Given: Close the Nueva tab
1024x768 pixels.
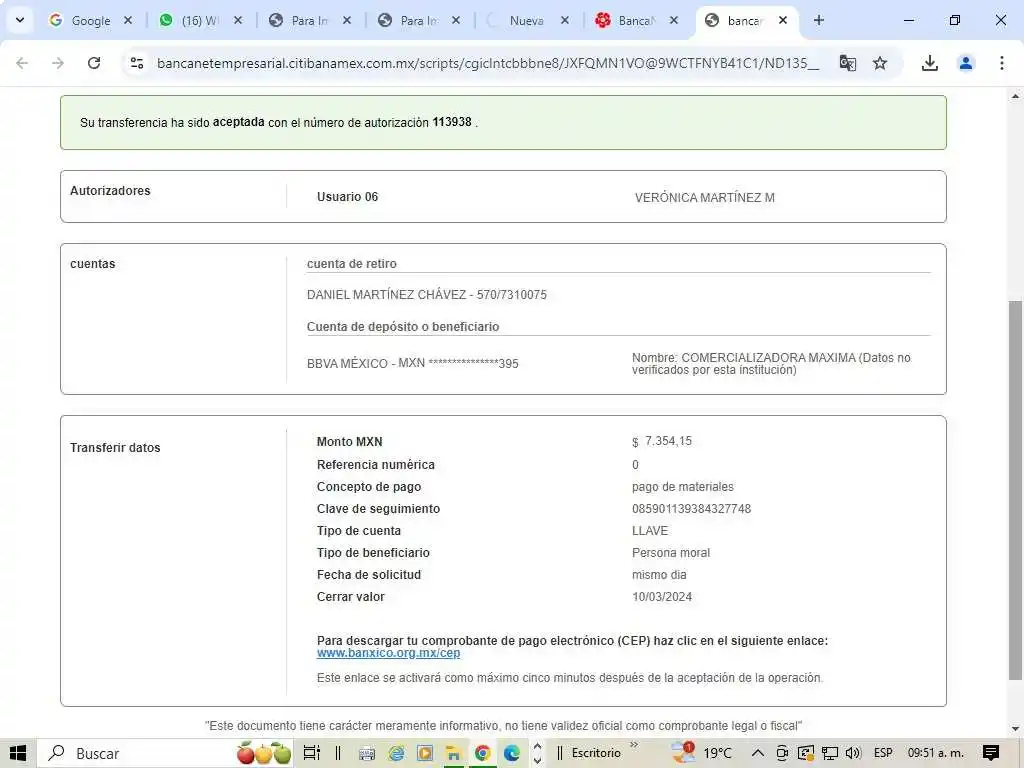Looking at the screenshot, I should coord(564,20).
